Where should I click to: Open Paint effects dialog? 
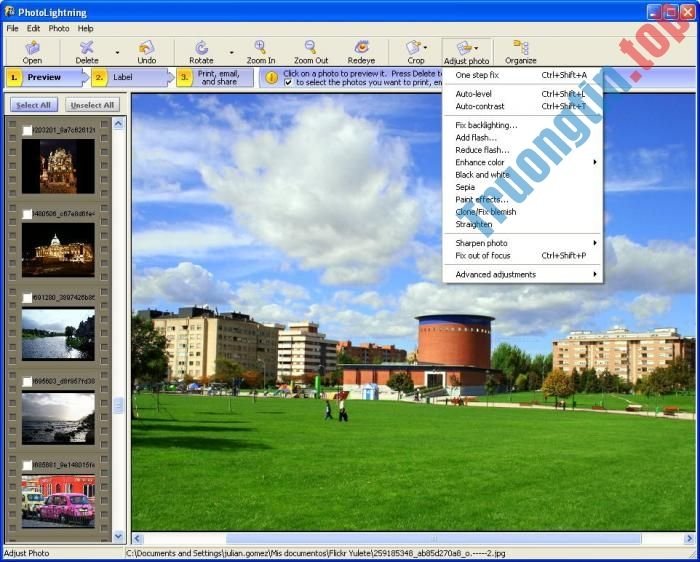point(523,200)
